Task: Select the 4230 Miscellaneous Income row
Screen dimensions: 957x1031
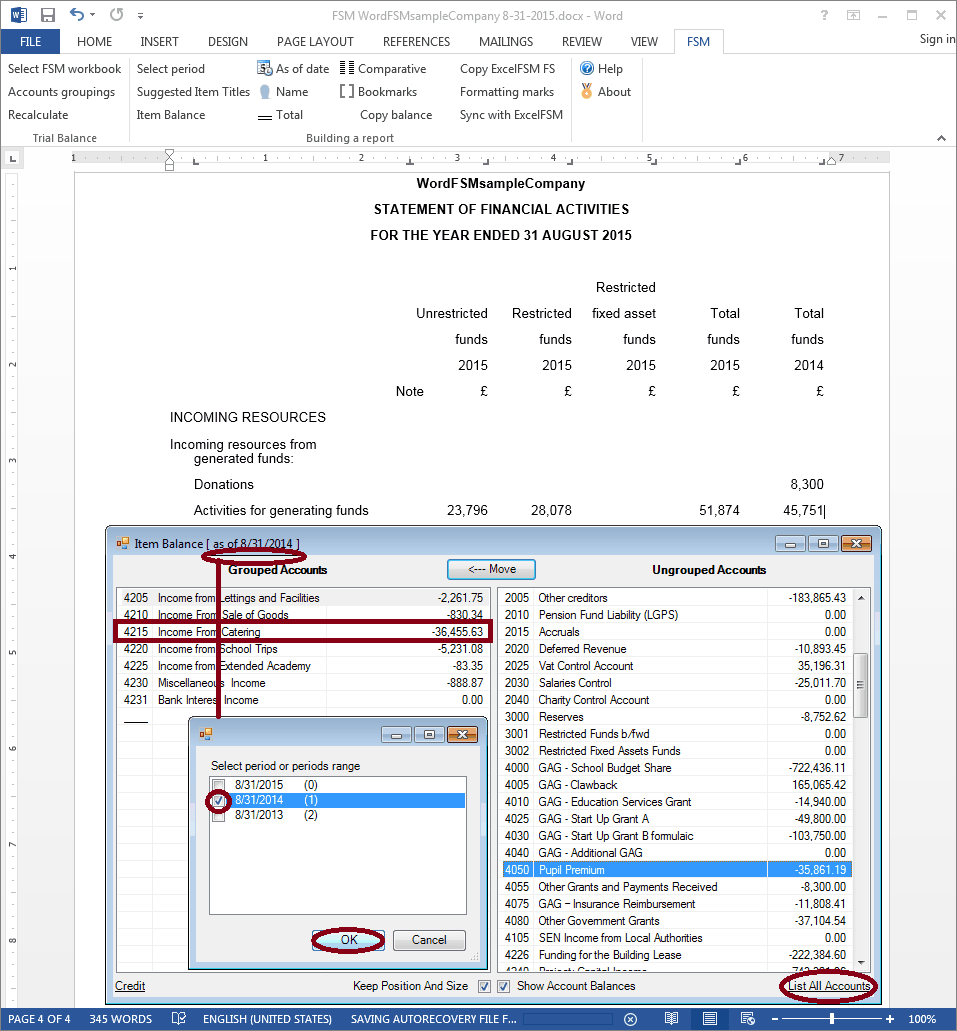Action: click(303, 683)
